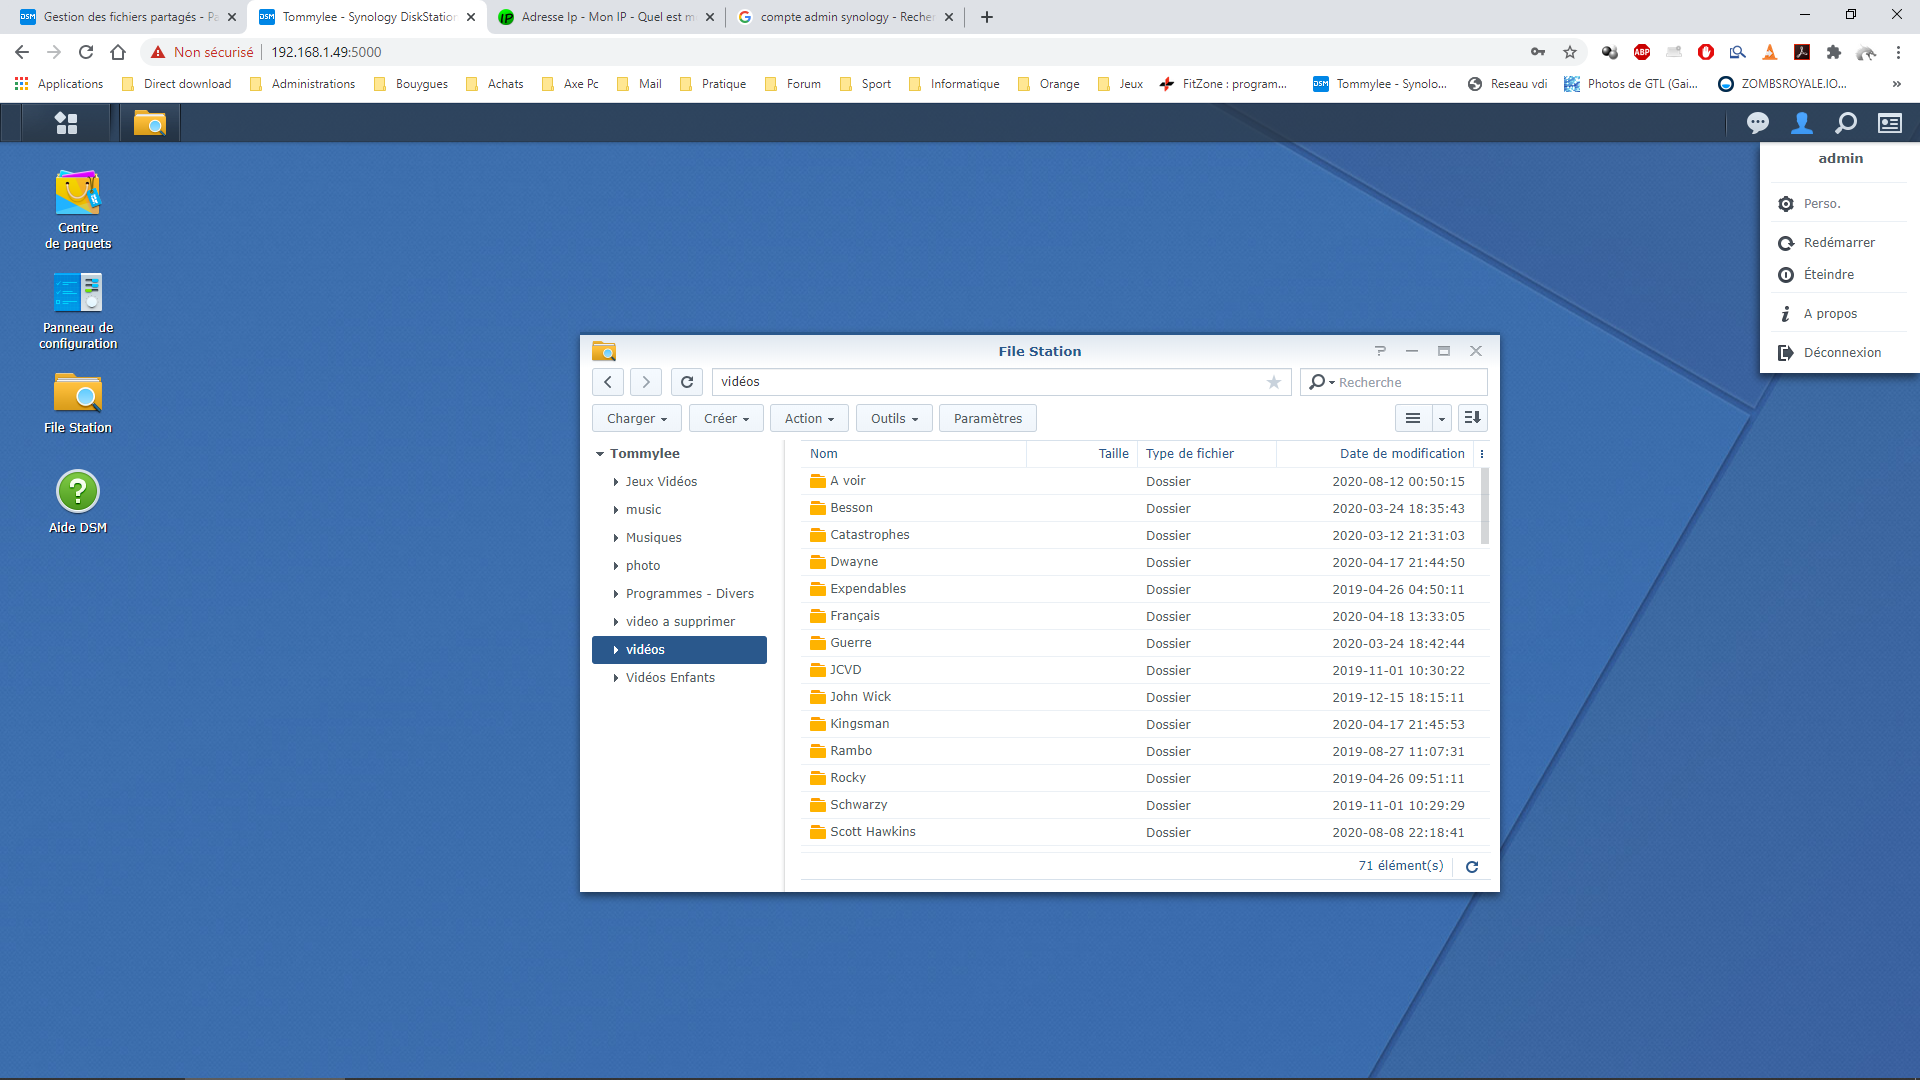Open the DSM search magnifier icon
The height and width of the screenshot is (1080, 1920).
[x=1845, y=123]
